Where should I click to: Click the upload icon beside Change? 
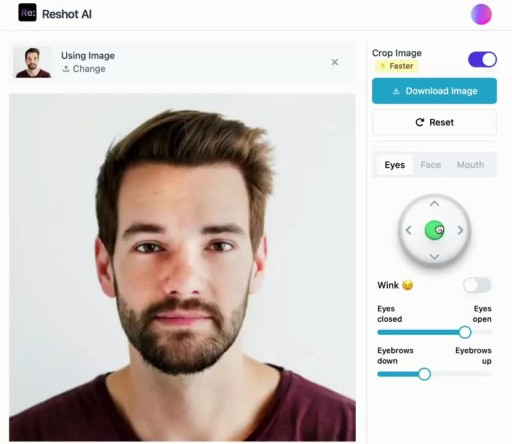click(66, 69)
